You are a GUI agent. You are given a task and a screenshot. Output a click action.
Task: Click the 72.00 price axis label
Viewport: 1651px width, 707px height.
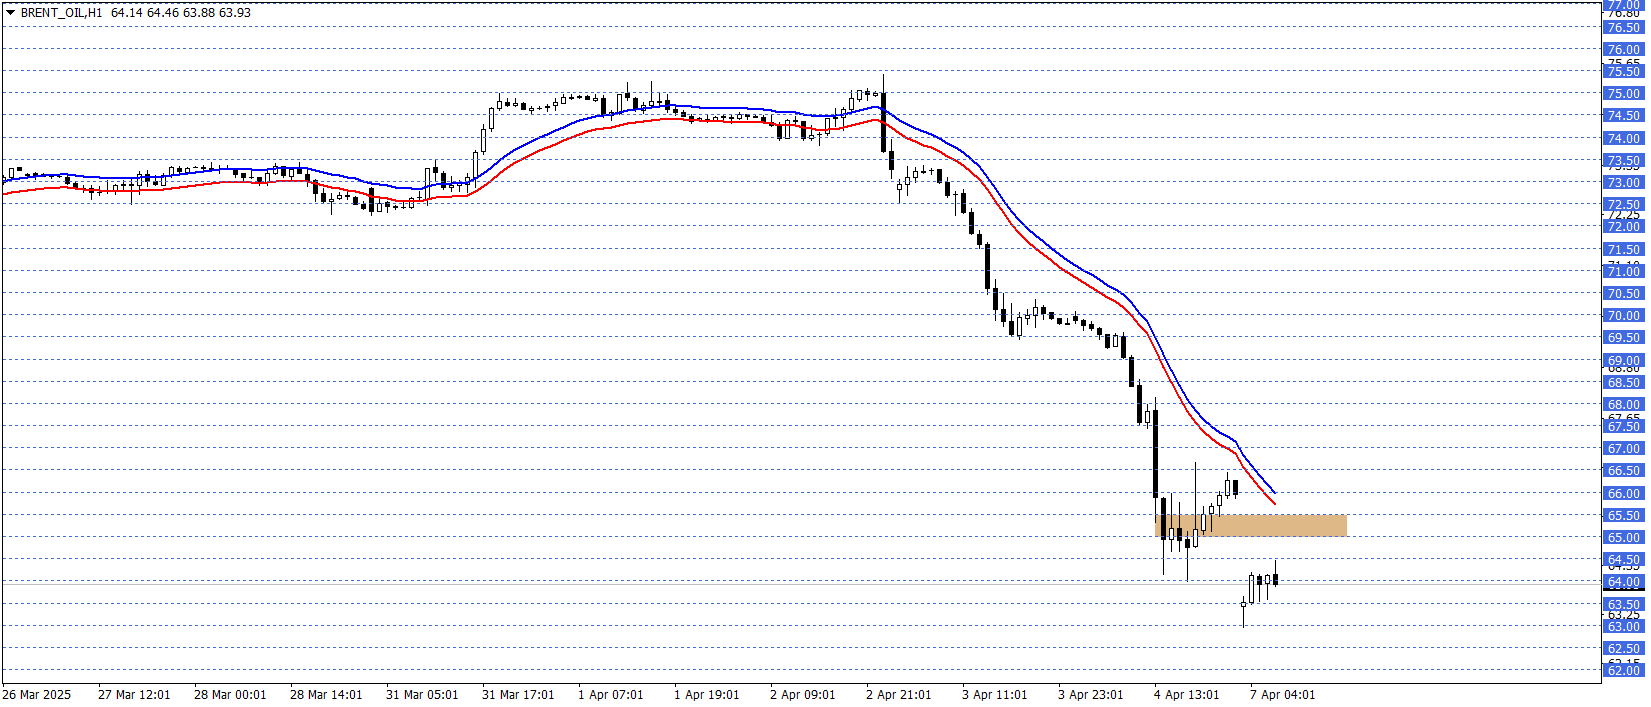coord(1623,227)
